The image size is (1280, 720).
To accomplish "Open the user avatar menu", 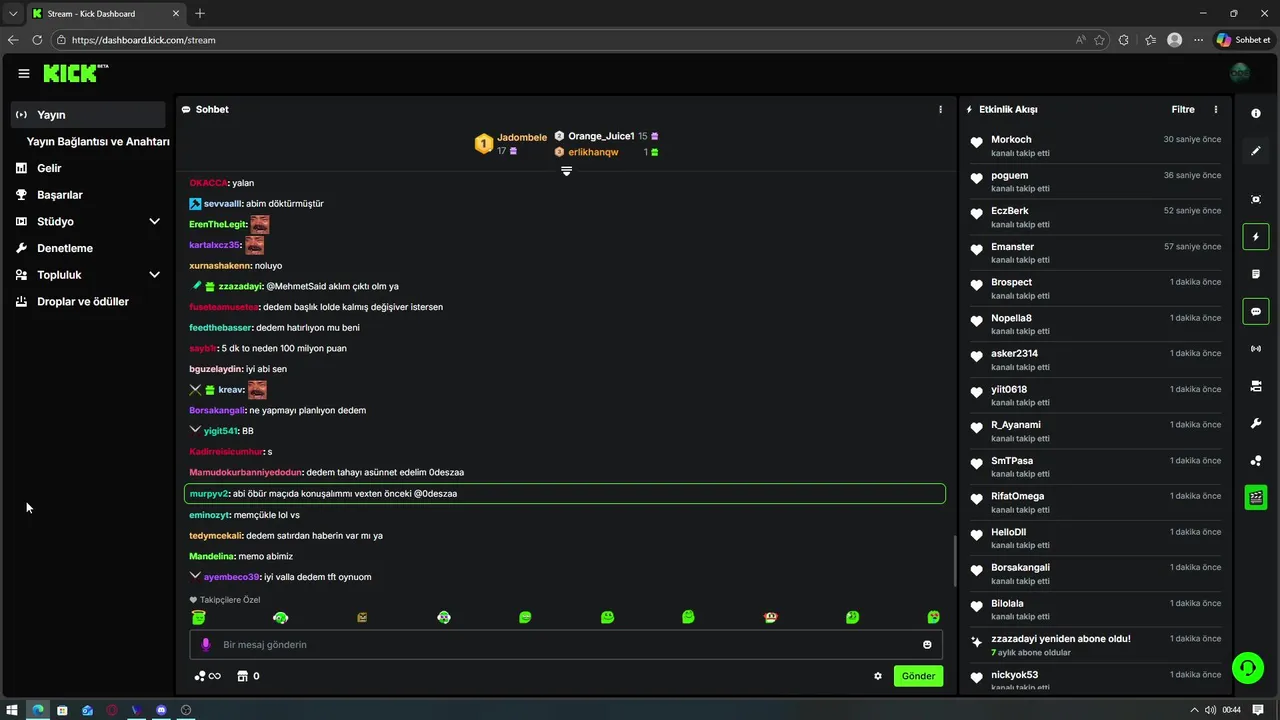I will click(1240, 73).
